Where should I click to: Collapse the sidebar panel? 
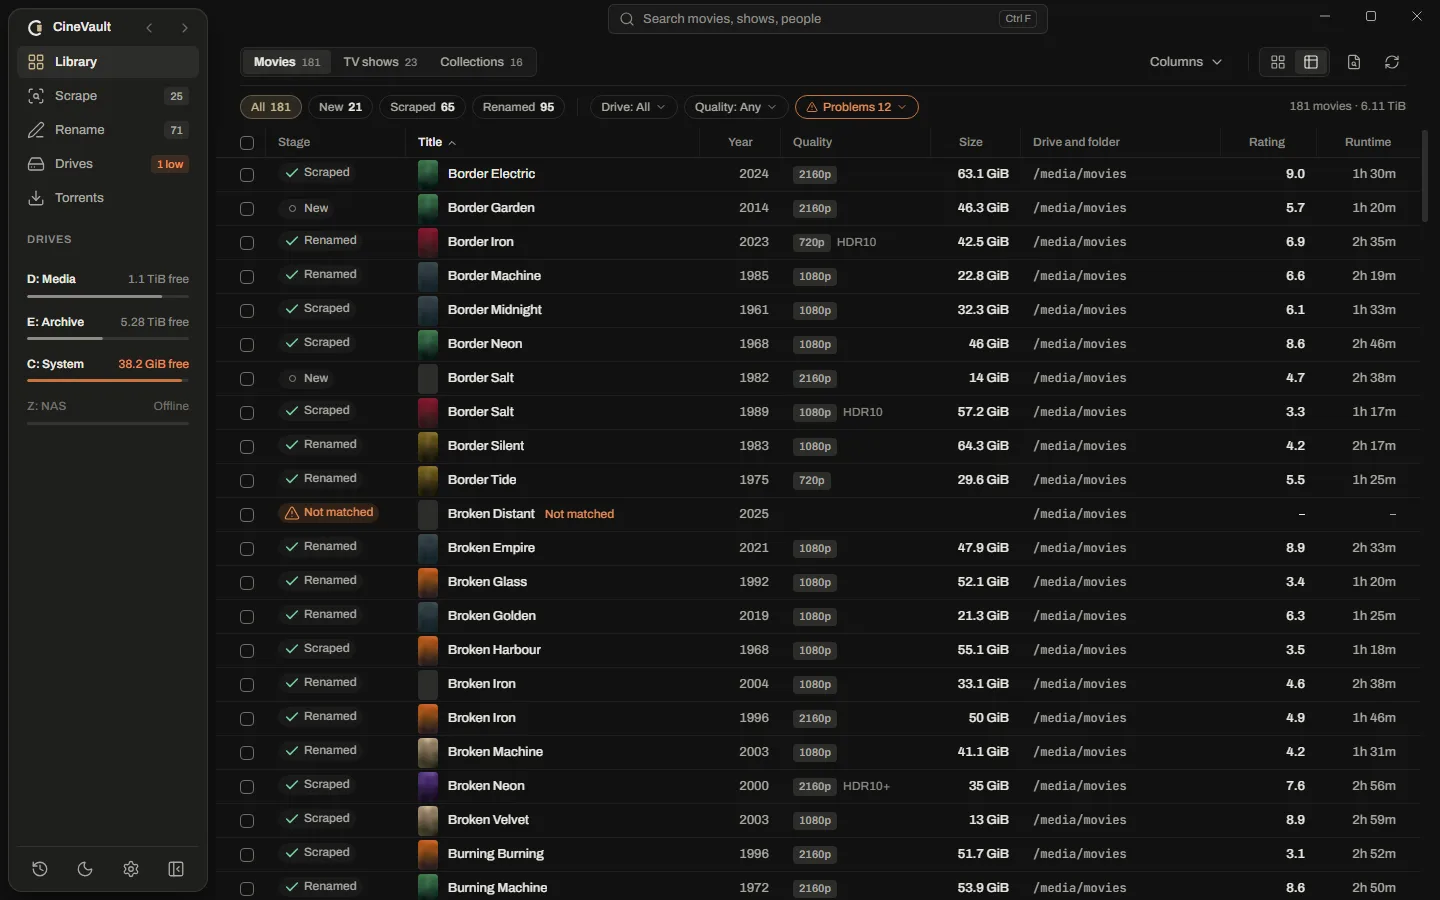(176, 869)
